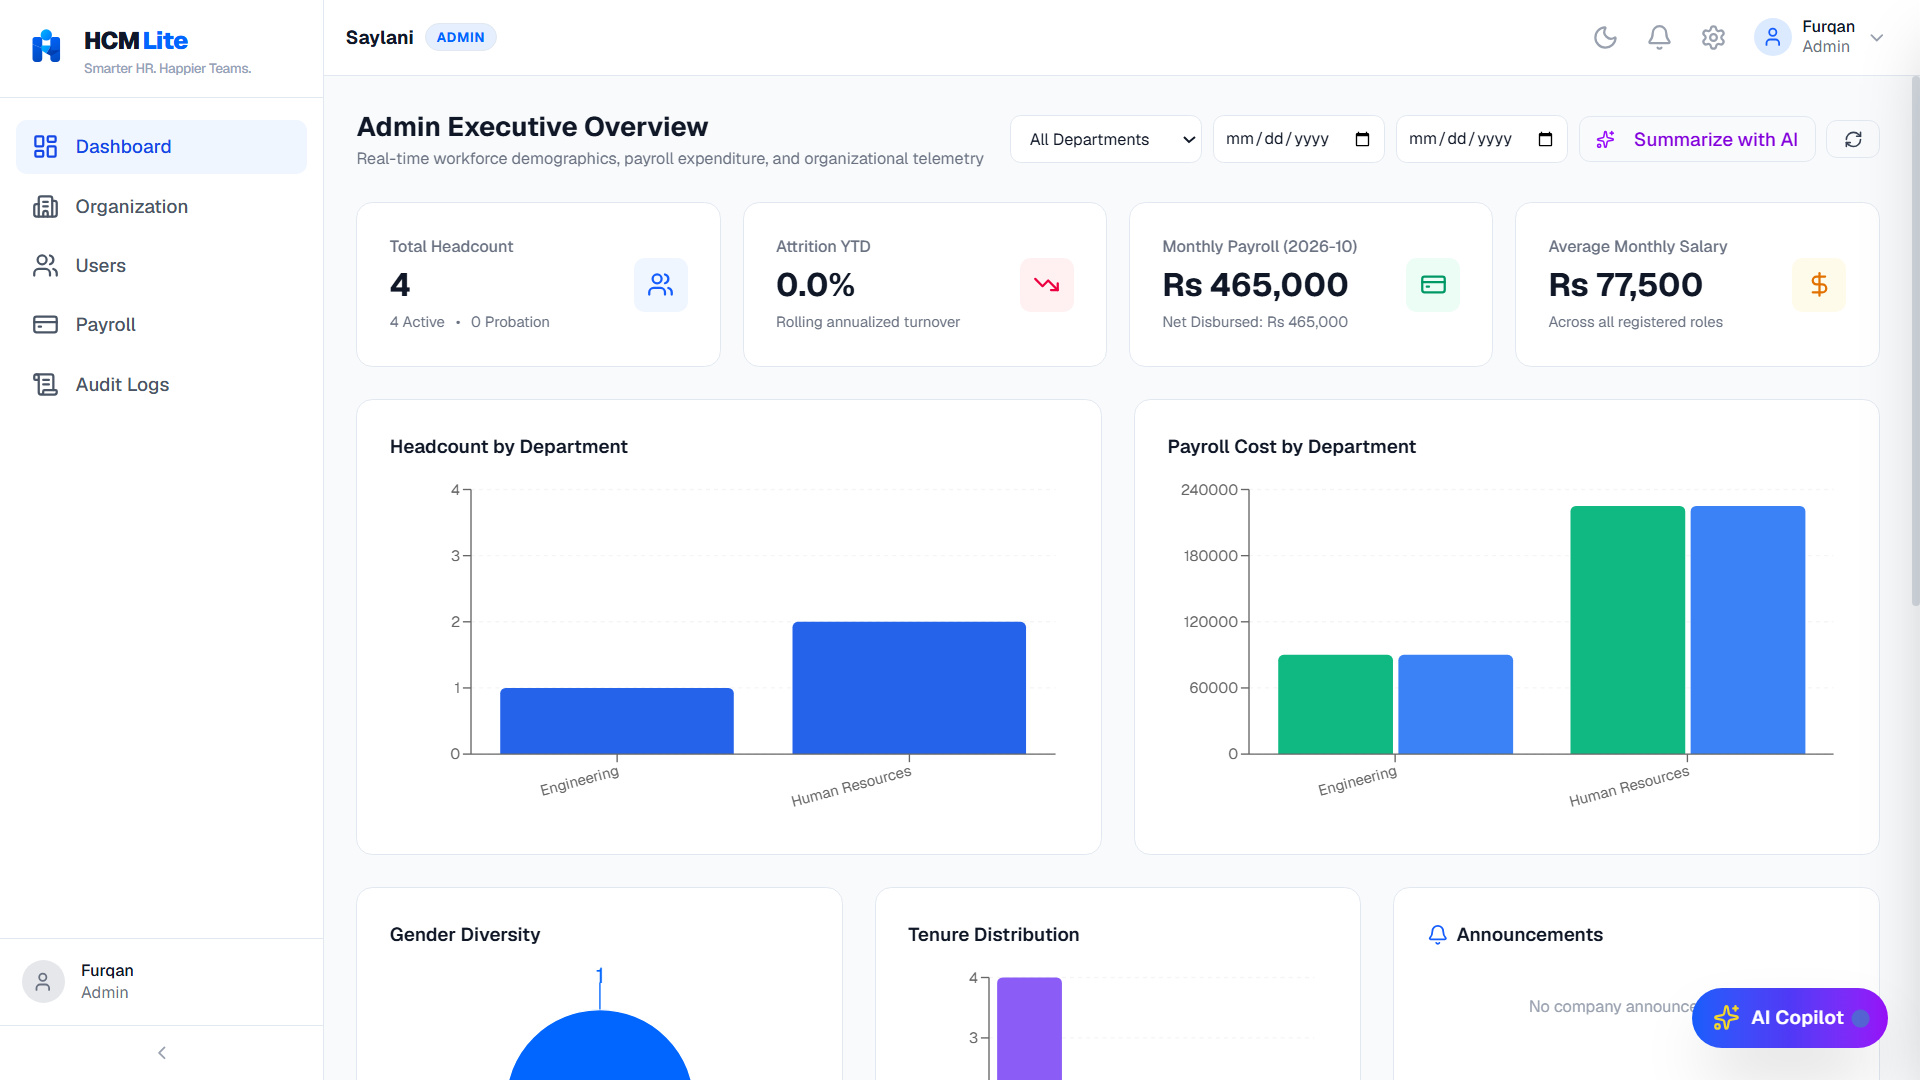Open notifications bell in top bar
Image resolution: width=1920 pixels, height=1080 pixels.
point(1659,37)
